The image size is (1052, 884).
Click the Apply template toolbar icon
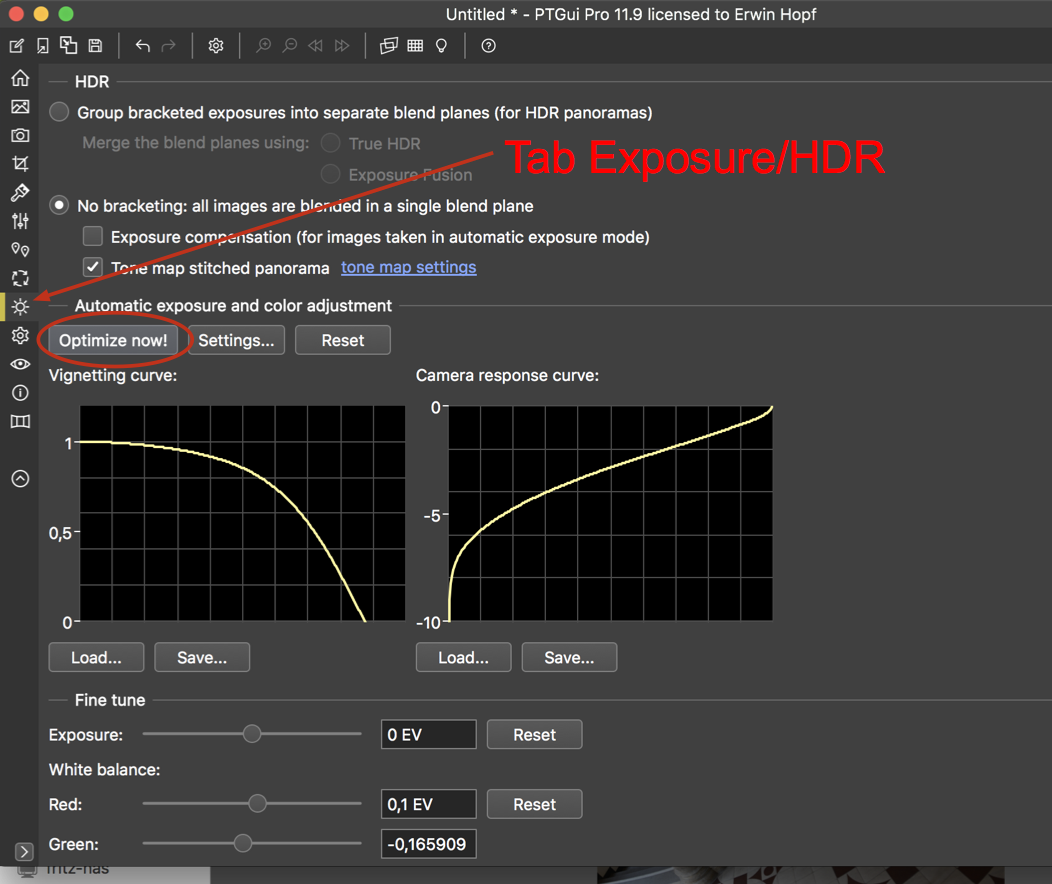pos(68,46)
